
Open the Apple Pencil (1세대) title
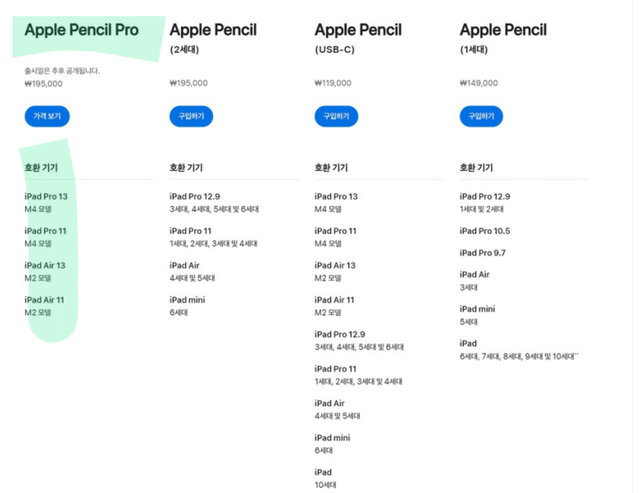503,31
